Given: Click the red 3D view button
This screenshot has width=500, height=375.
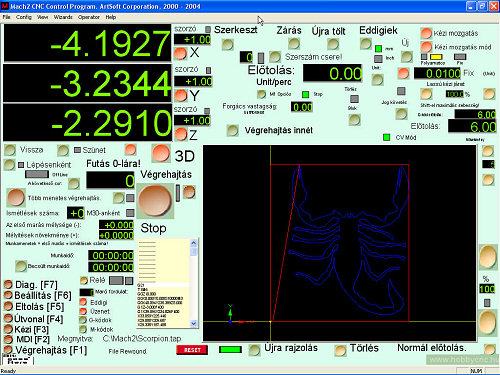Looking at the screenshot, I should (x=161, y=153).
